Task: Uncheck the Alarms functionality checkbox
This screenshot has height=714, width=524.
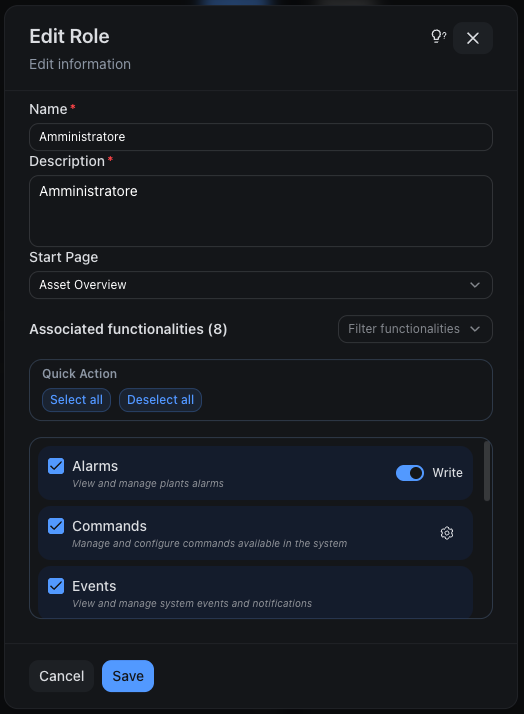Action: click(x=56, y=466)
